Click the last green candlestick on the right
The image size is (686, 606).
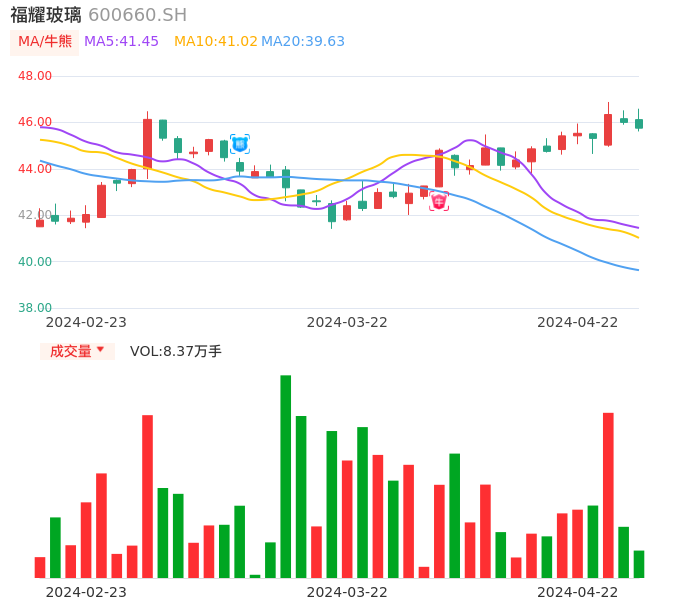click(x=639, y=124)
